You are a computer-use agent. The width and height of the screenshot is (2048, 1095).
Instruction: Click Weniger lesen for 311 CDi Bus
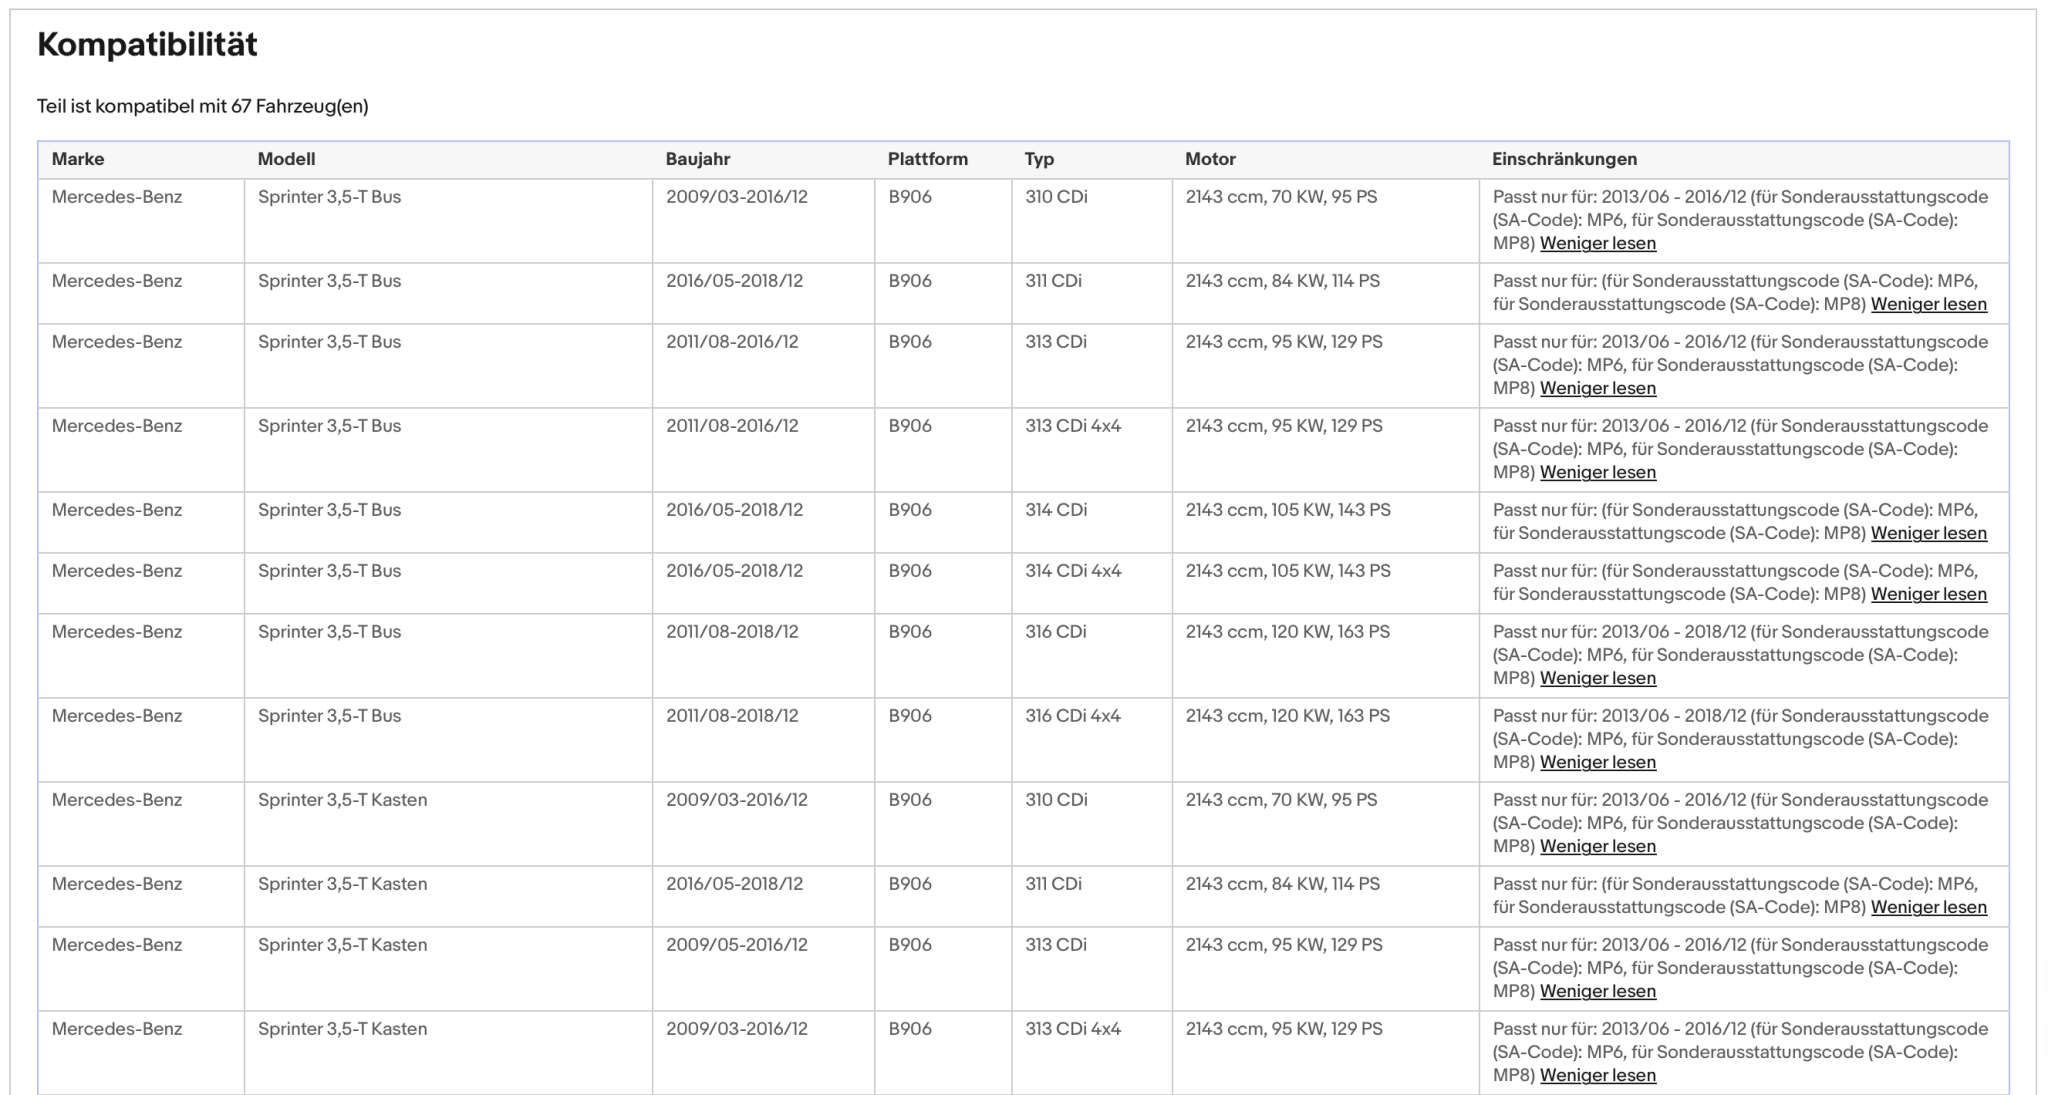pos(1928,304)
